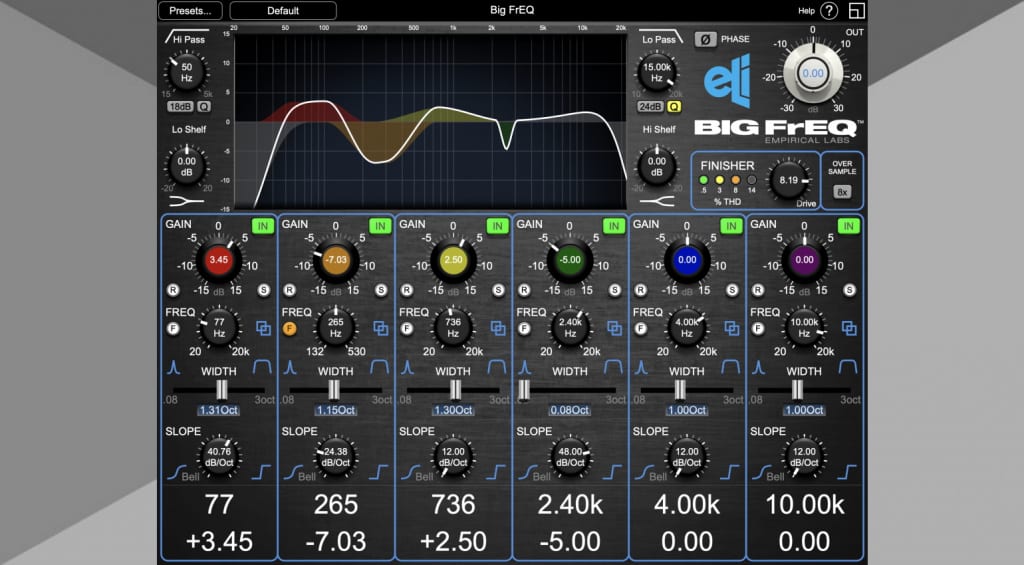
Task: Click the Finisher Drive knob showing 8.19
Action: click(788, 180)
